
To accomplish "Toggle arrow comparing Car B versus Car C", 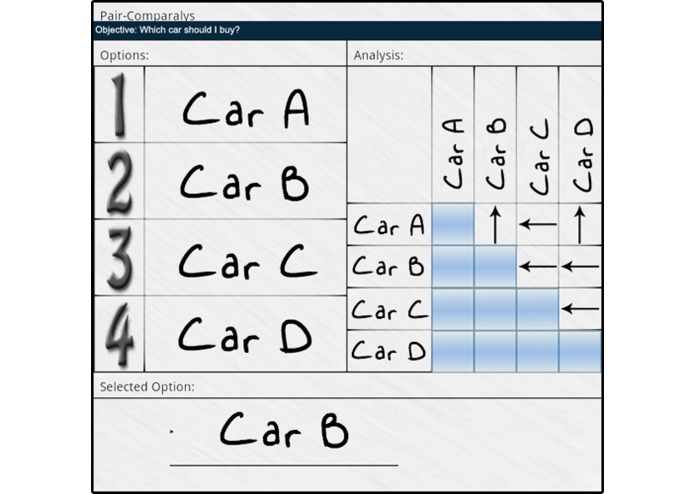I will click(x=538, y=266).
